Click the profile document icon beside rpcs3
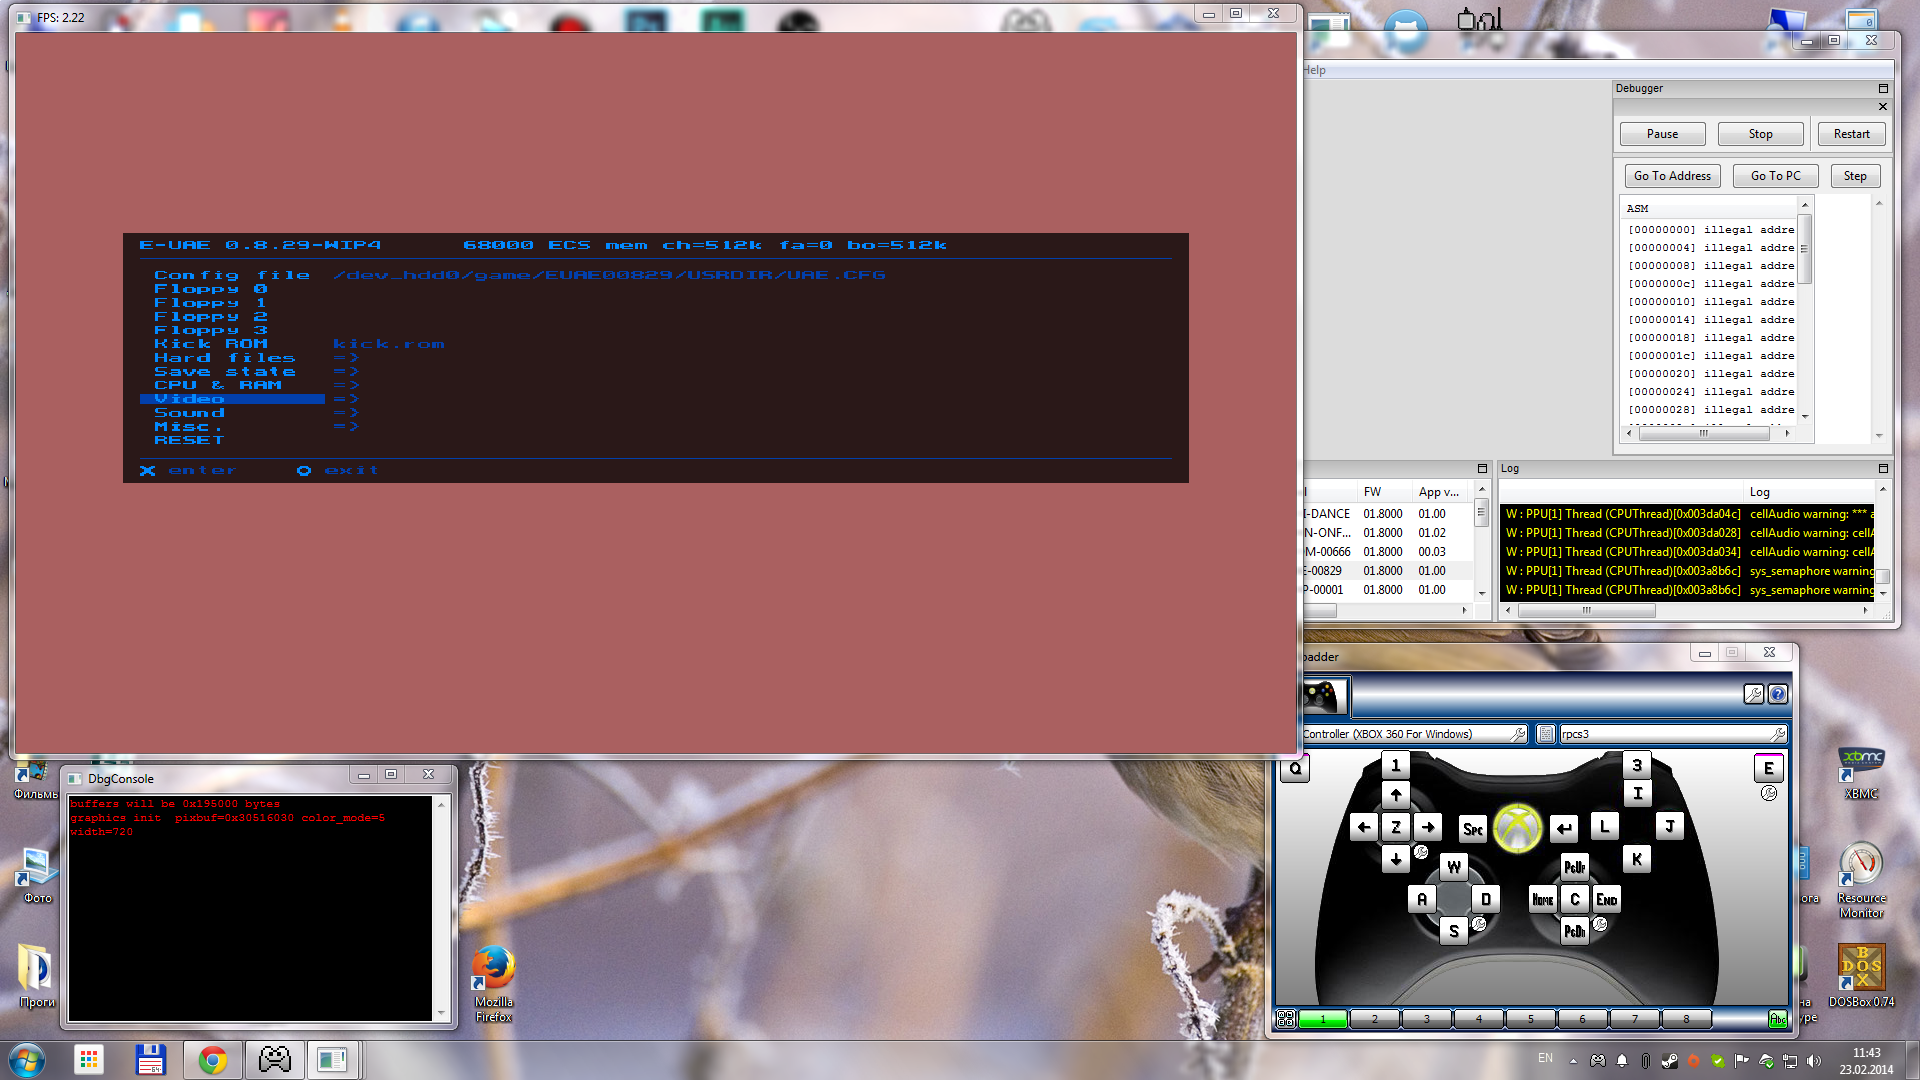 1546,734
